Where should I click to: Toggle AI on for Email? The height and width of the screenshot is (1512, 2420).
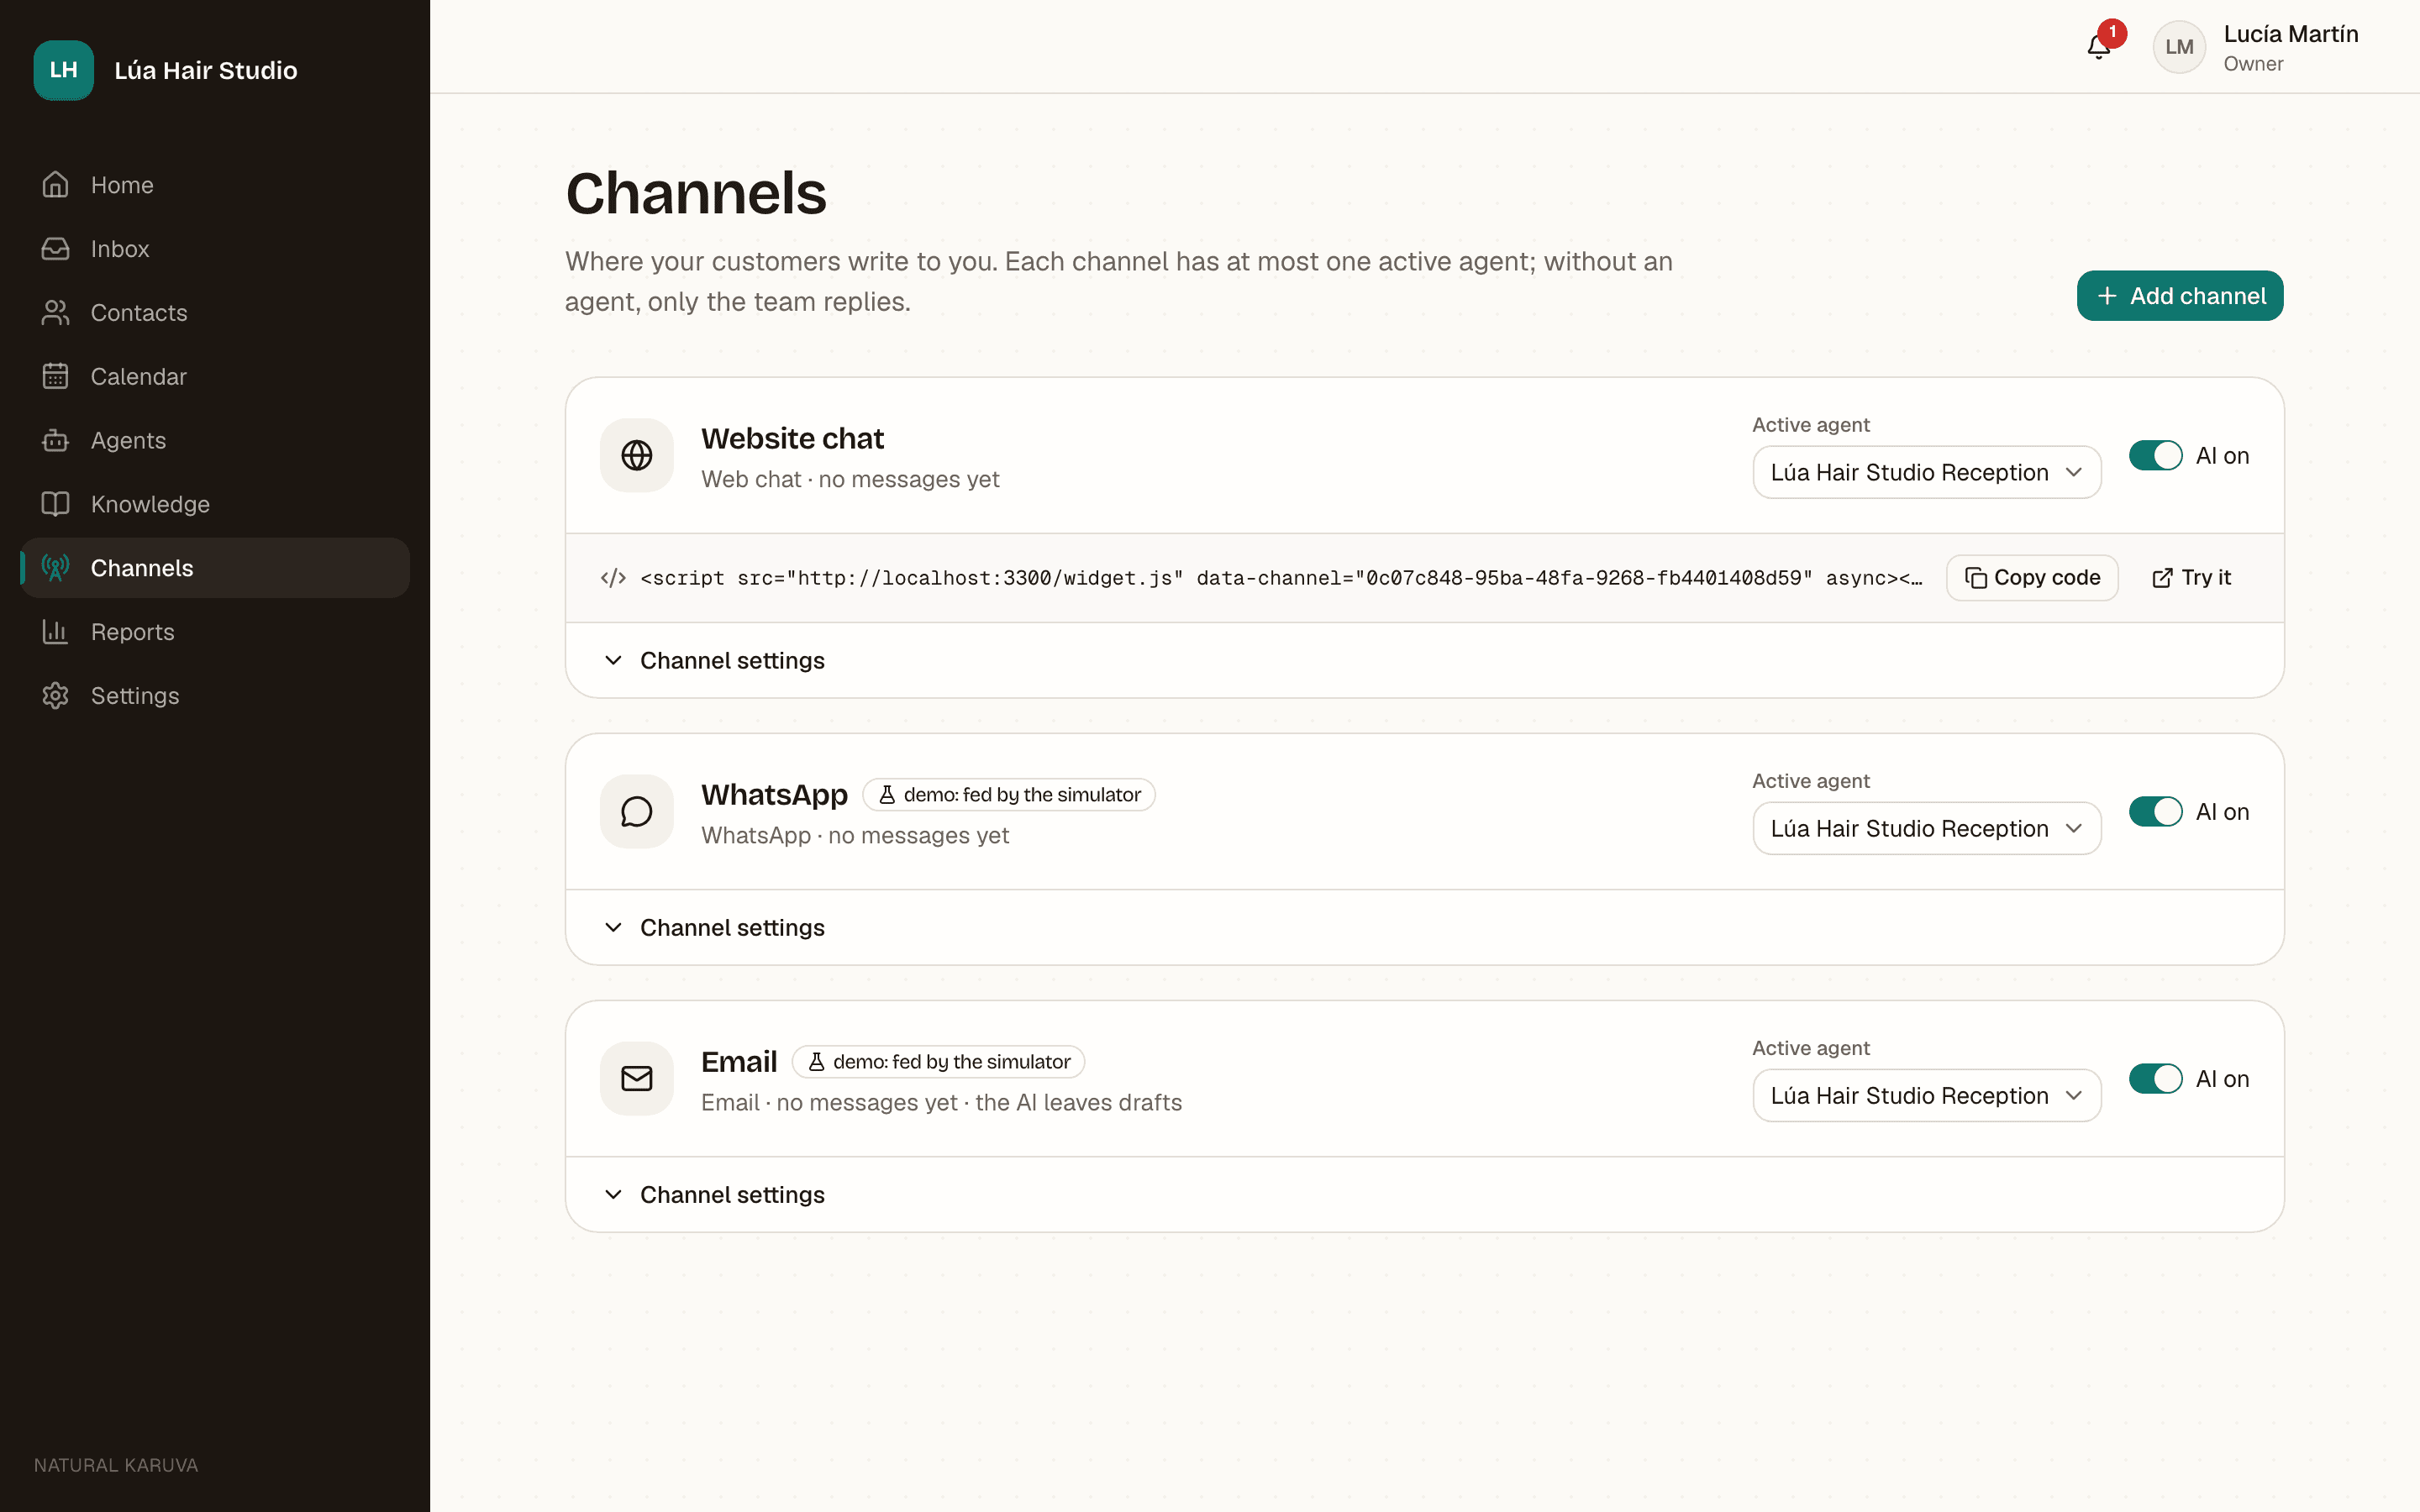click(x=2155, y=1079)
